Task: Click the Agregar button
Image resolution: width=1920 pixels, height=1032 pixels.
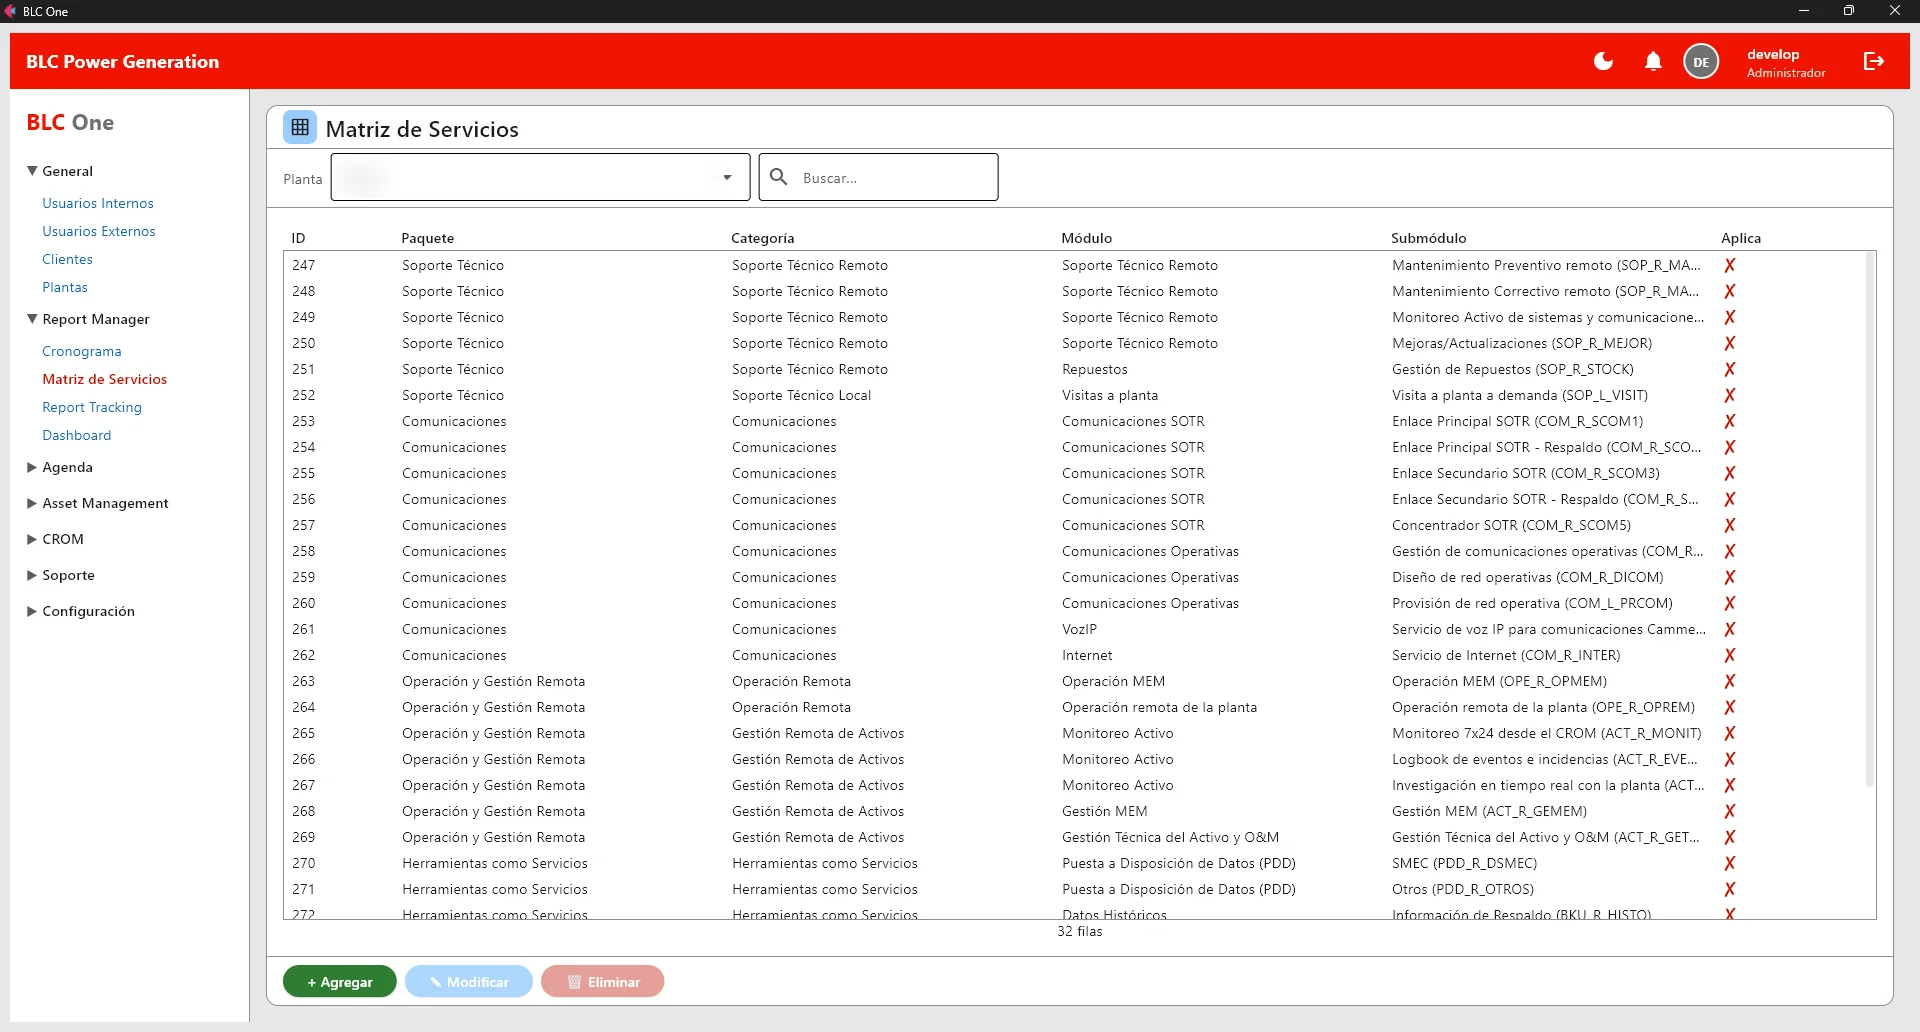Action: [340, 981]
